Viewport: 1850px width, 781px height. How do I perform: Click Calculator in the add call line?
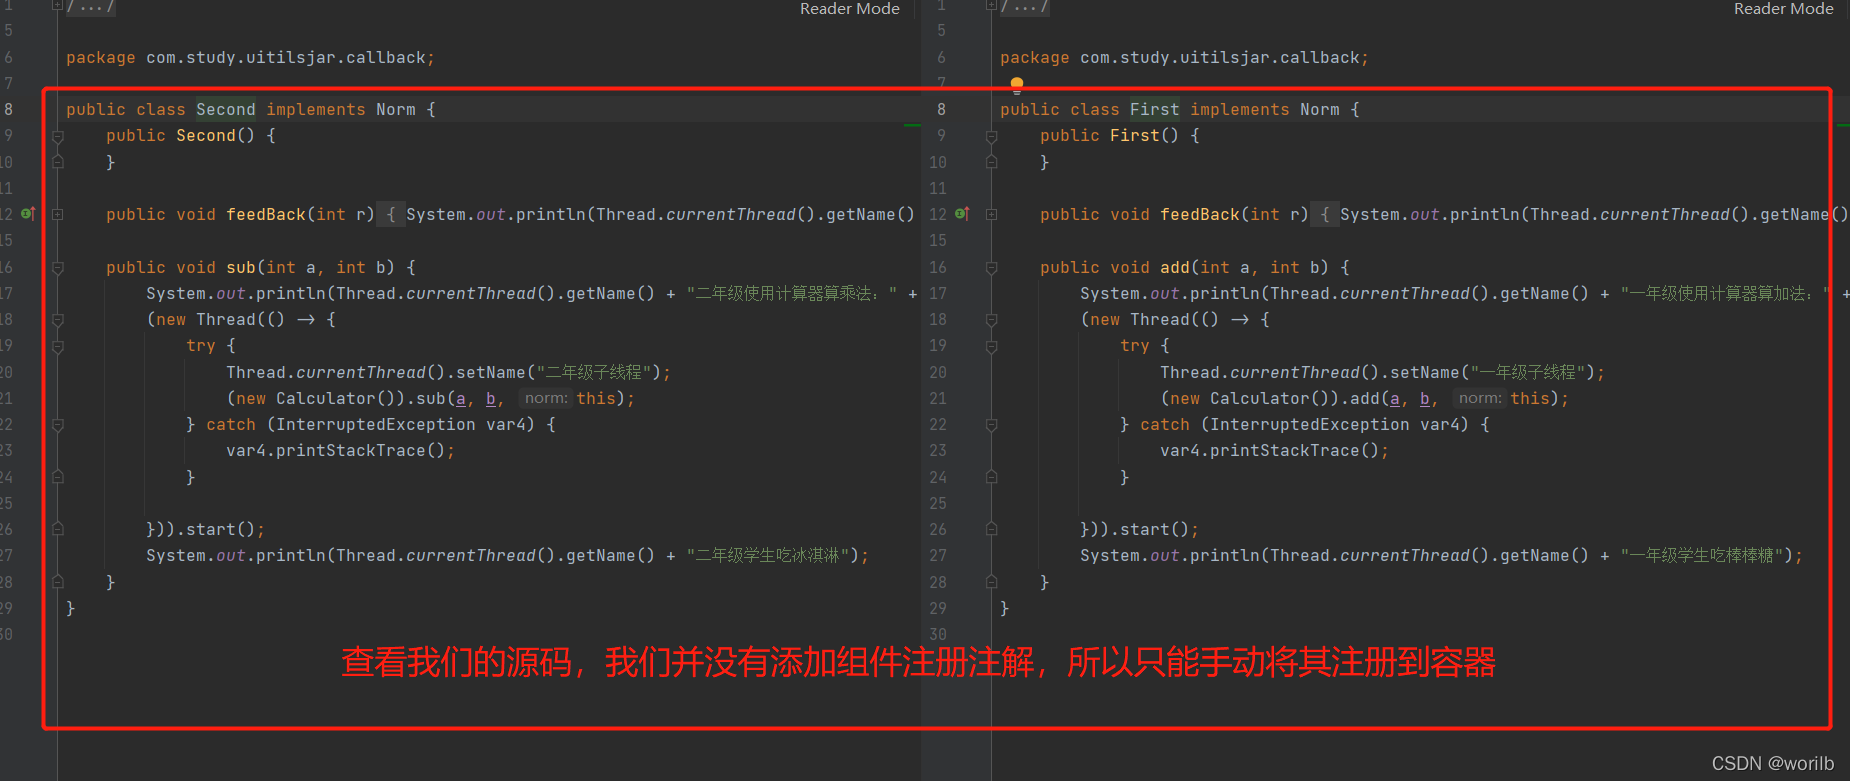tap(1260, 399)
